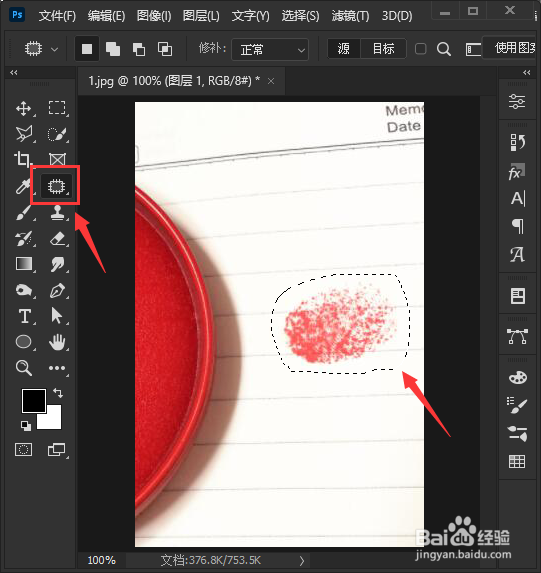Image resolution: width=541 pixels, height=573 pixels.
Task: Select the Horizontal Type tool
Action: click(x=24, y=316)
